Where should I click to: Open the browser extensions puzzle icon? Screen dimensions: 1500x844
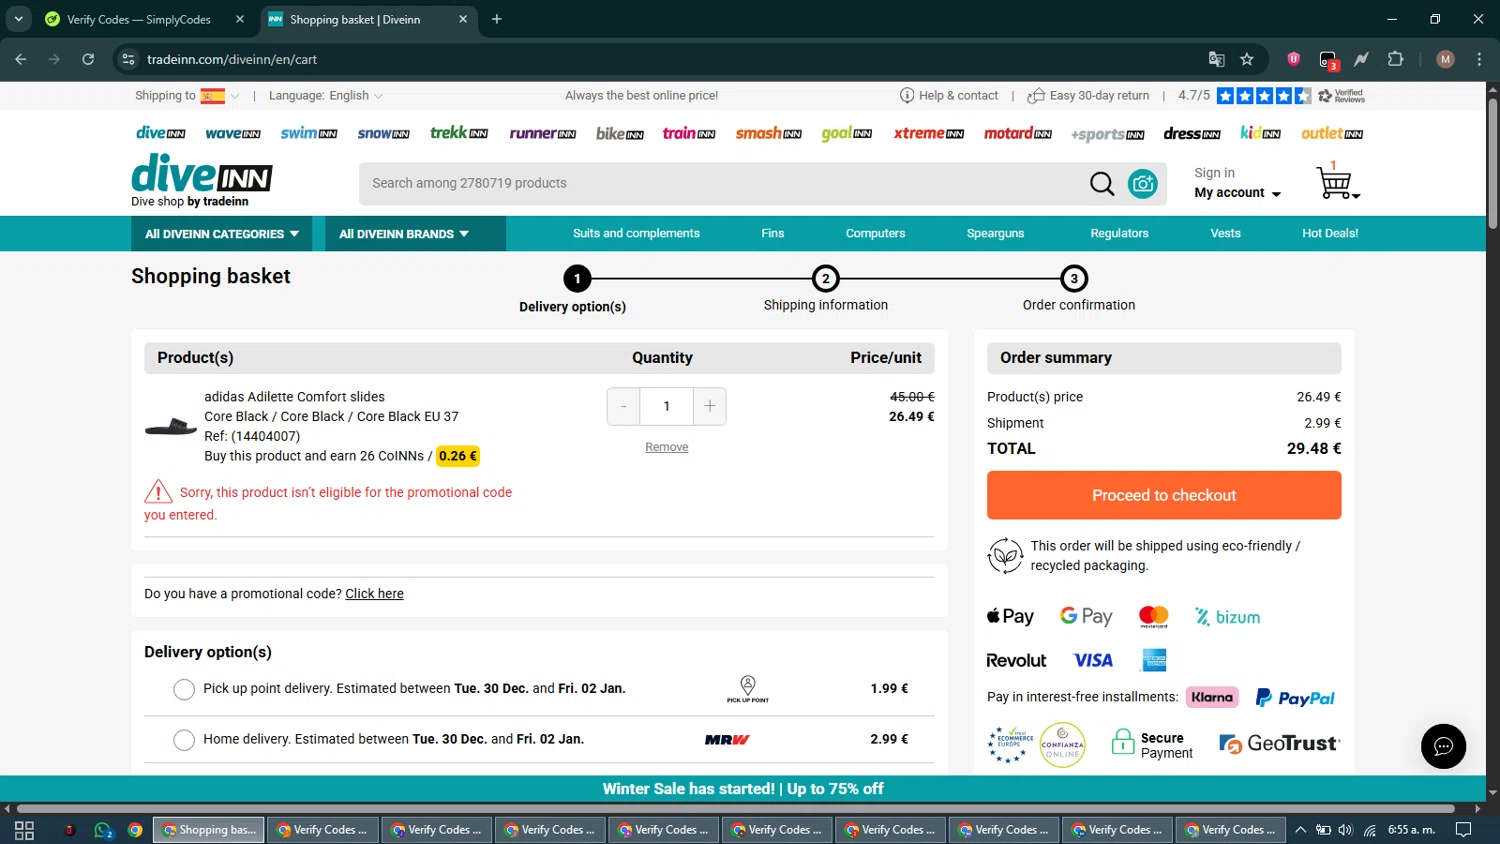click(1395, 59)
